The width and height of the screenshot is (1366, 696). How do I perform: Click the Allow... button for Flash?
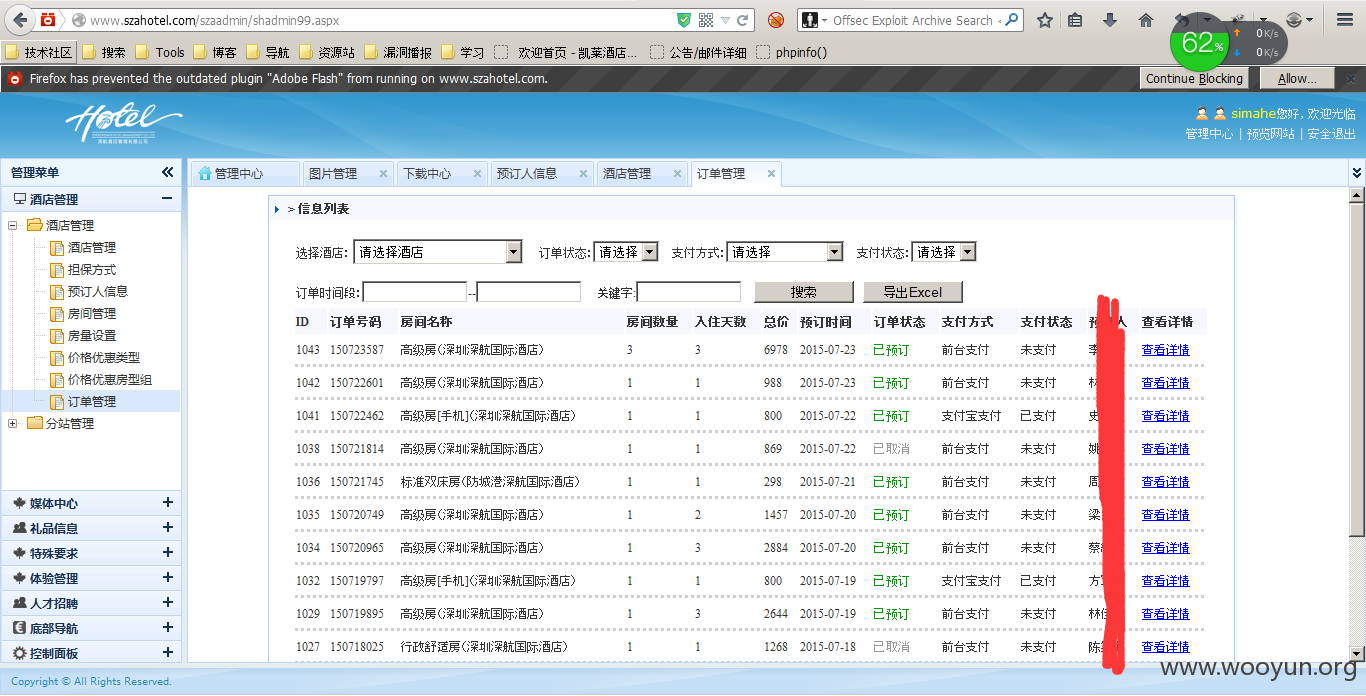click(1298, 78)
